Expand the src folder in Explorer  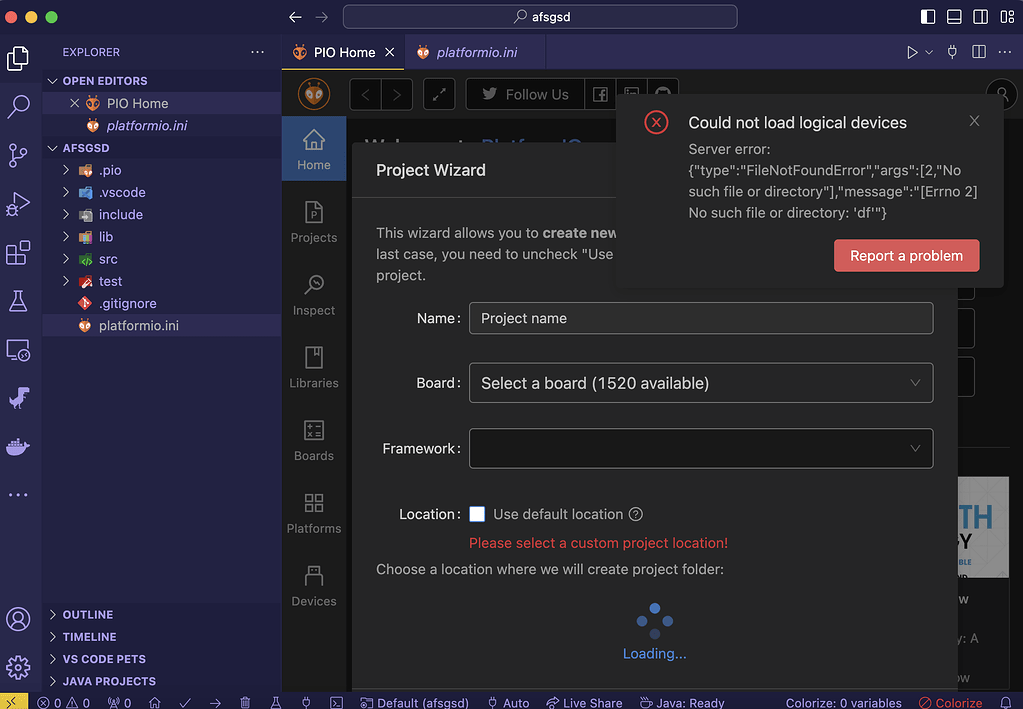click(108, 259)
